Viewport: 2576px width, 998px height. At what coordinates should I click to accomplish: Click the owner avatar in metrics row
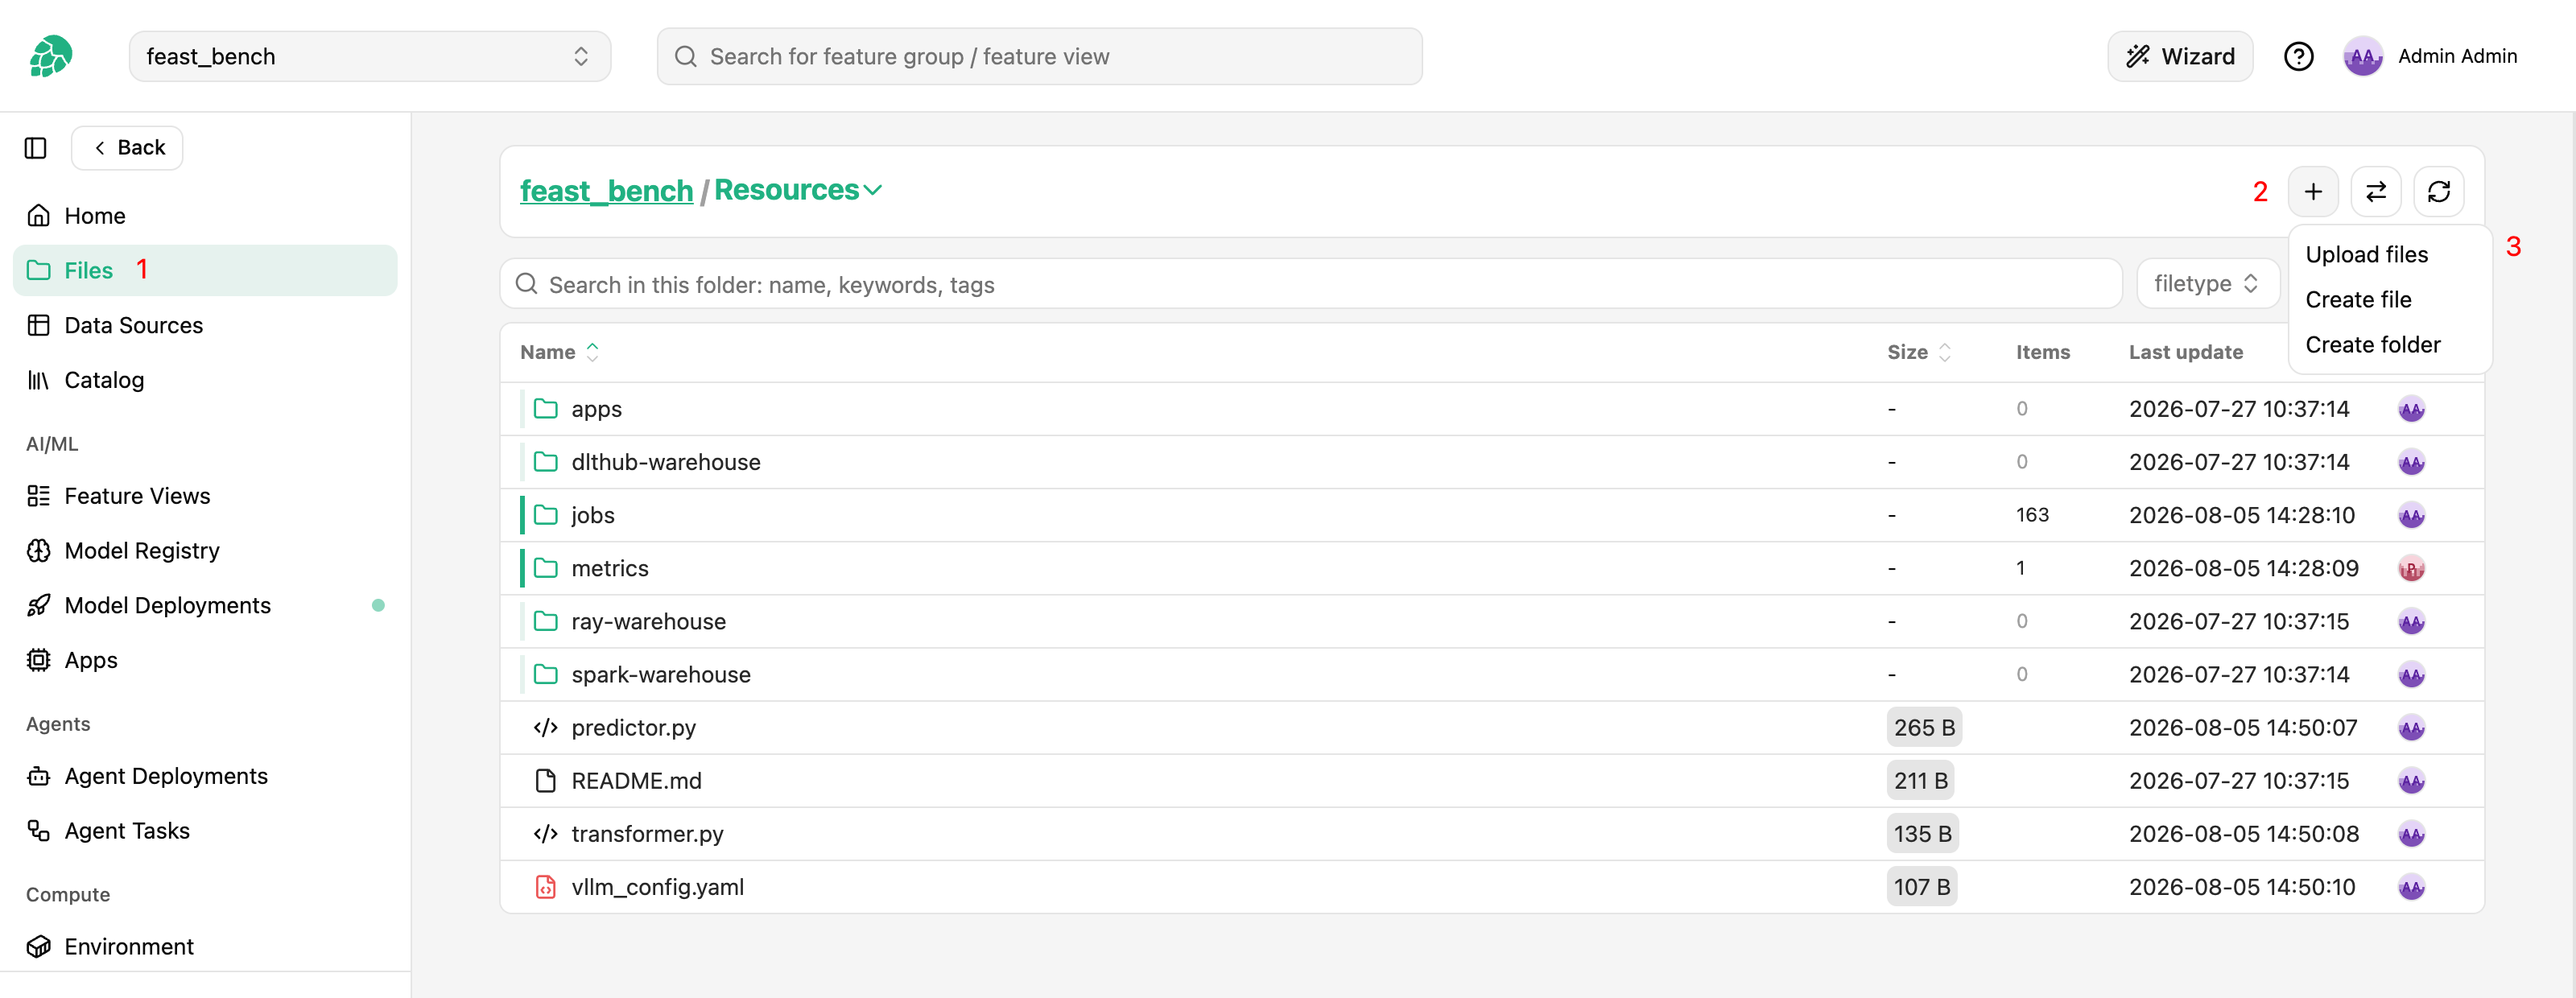coord(2411,569)
